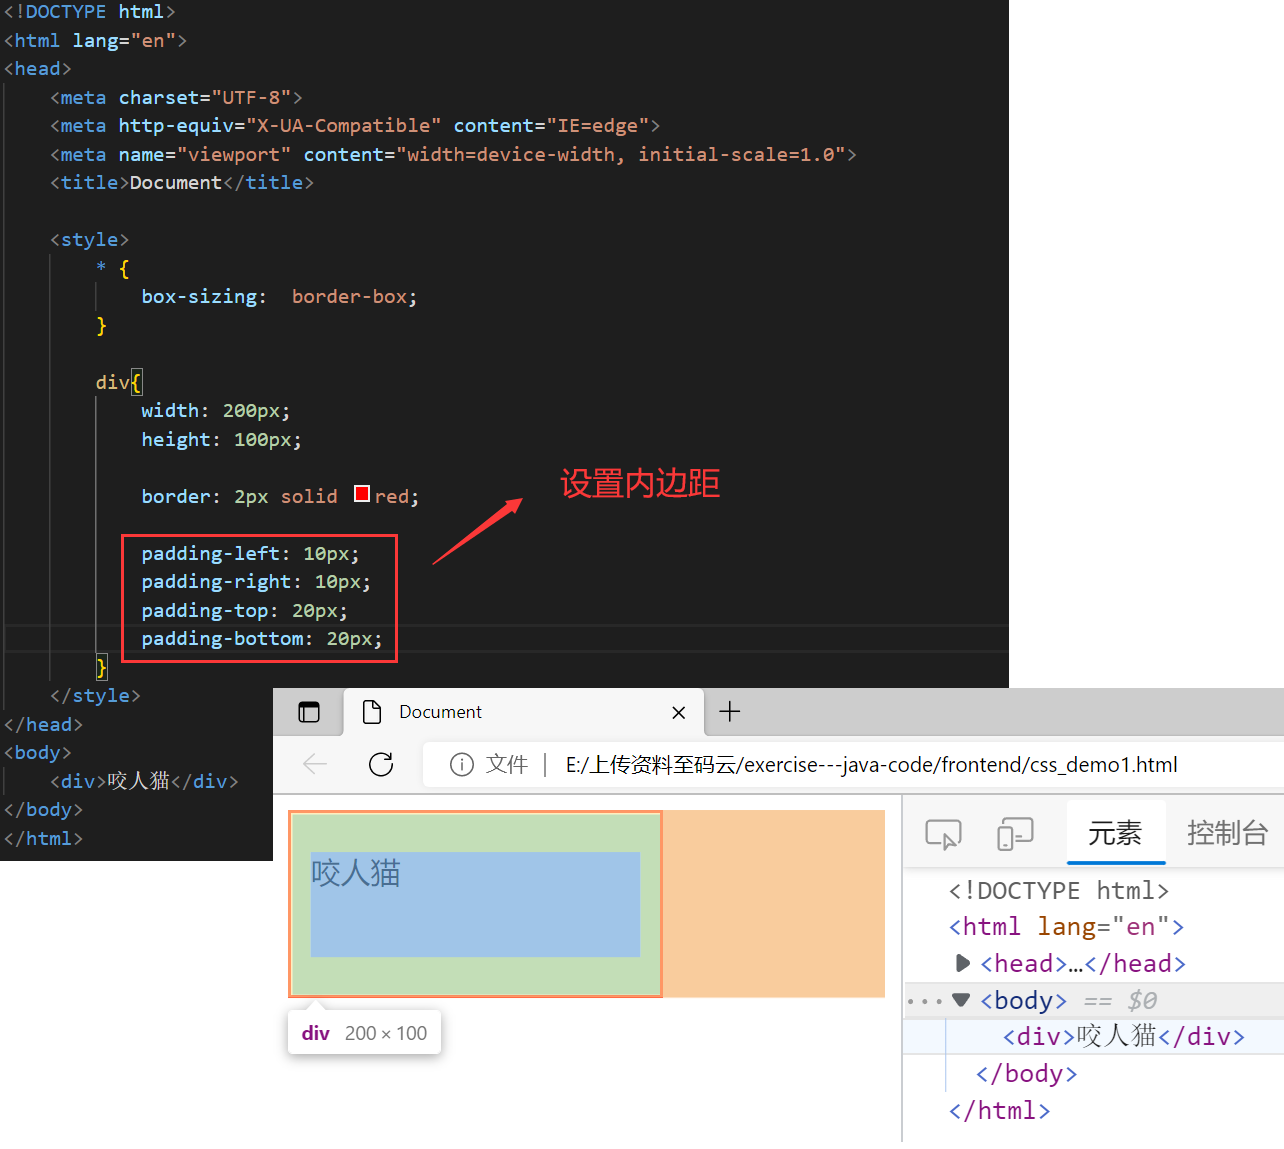Expand the head node in DevTools
1284x1149 pixels.
click(x=963, y=964)
